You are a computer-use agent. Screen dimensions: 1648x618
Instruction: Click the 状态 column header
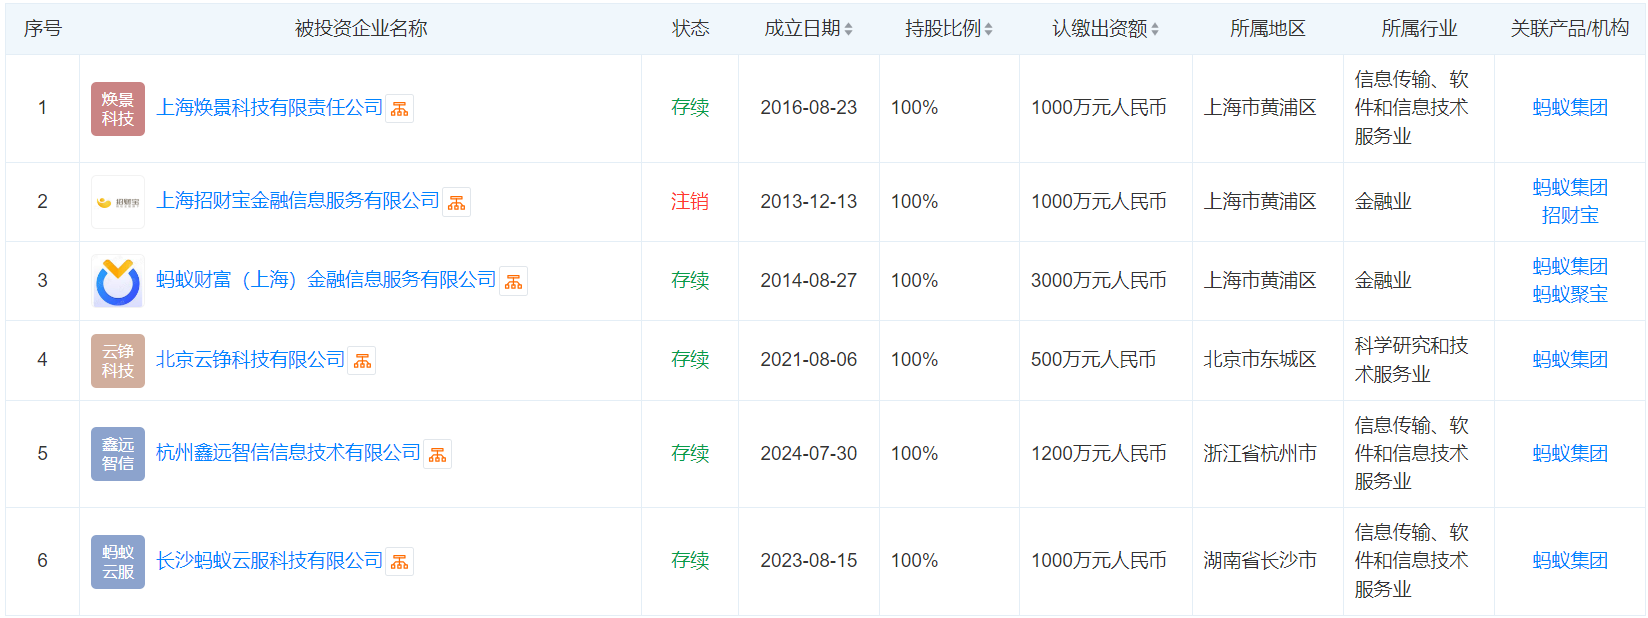[x=690, y=29]
